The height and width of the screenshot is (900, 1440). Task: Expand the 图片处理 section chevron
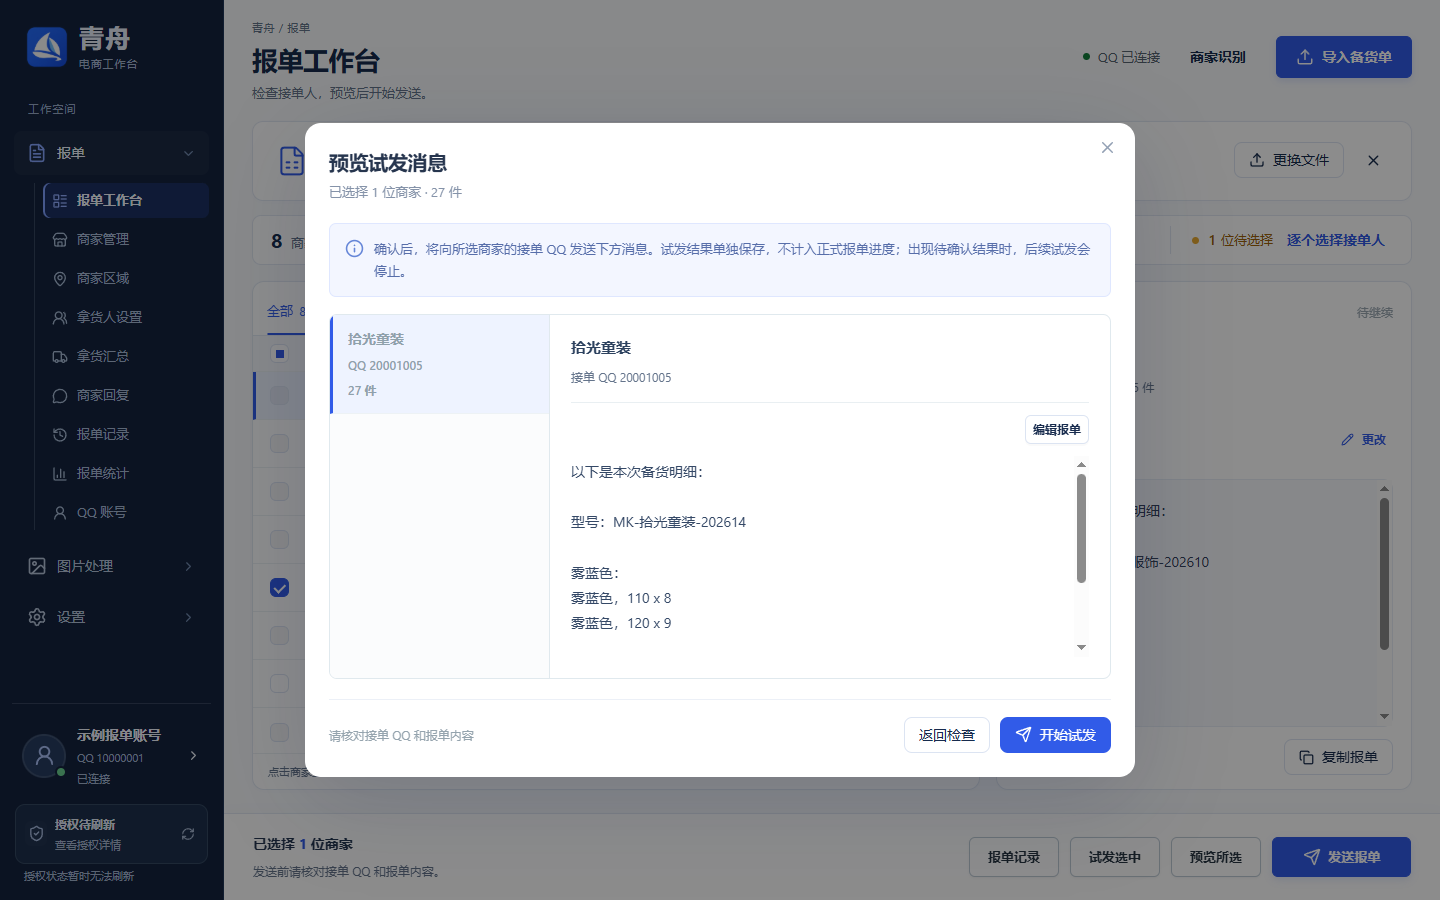(188, 566)
